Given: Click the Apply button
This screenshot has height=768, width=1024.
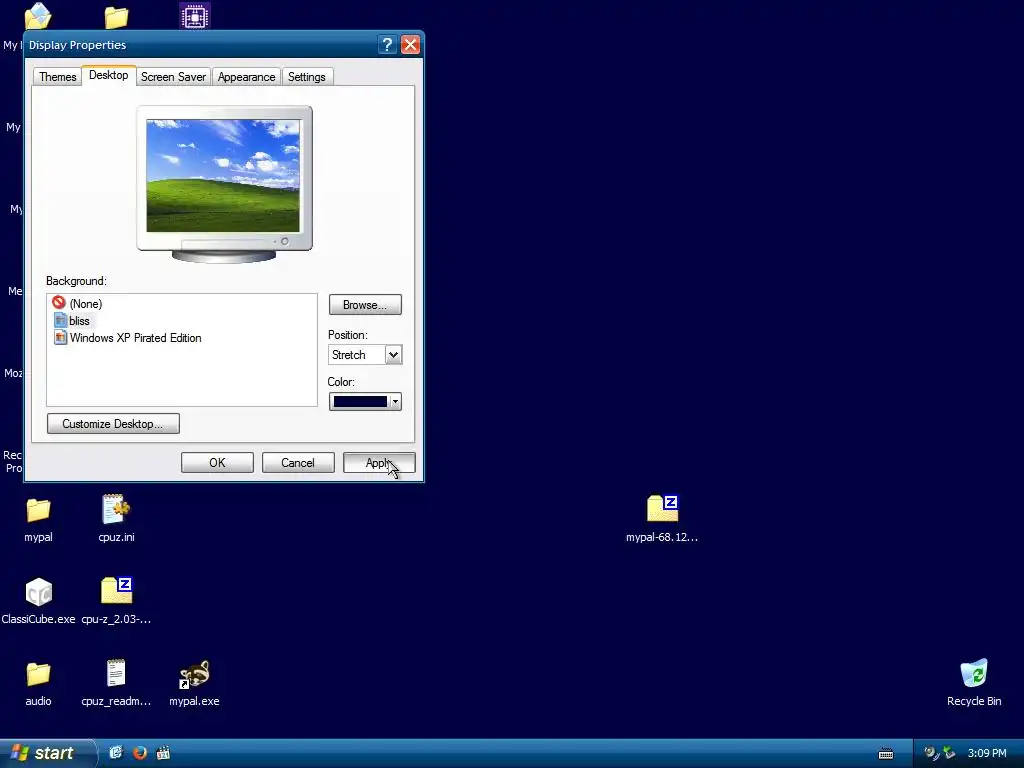Looking at the screenshot, I should (379, 463).
